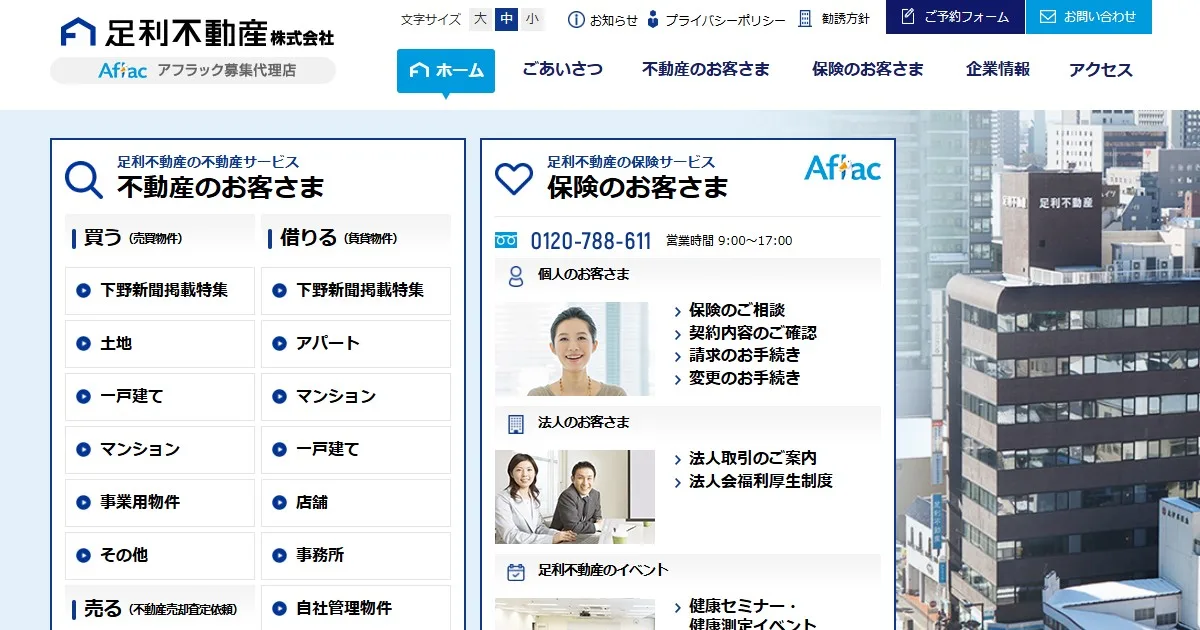Open 買う マンション listing

click(160, 450)
